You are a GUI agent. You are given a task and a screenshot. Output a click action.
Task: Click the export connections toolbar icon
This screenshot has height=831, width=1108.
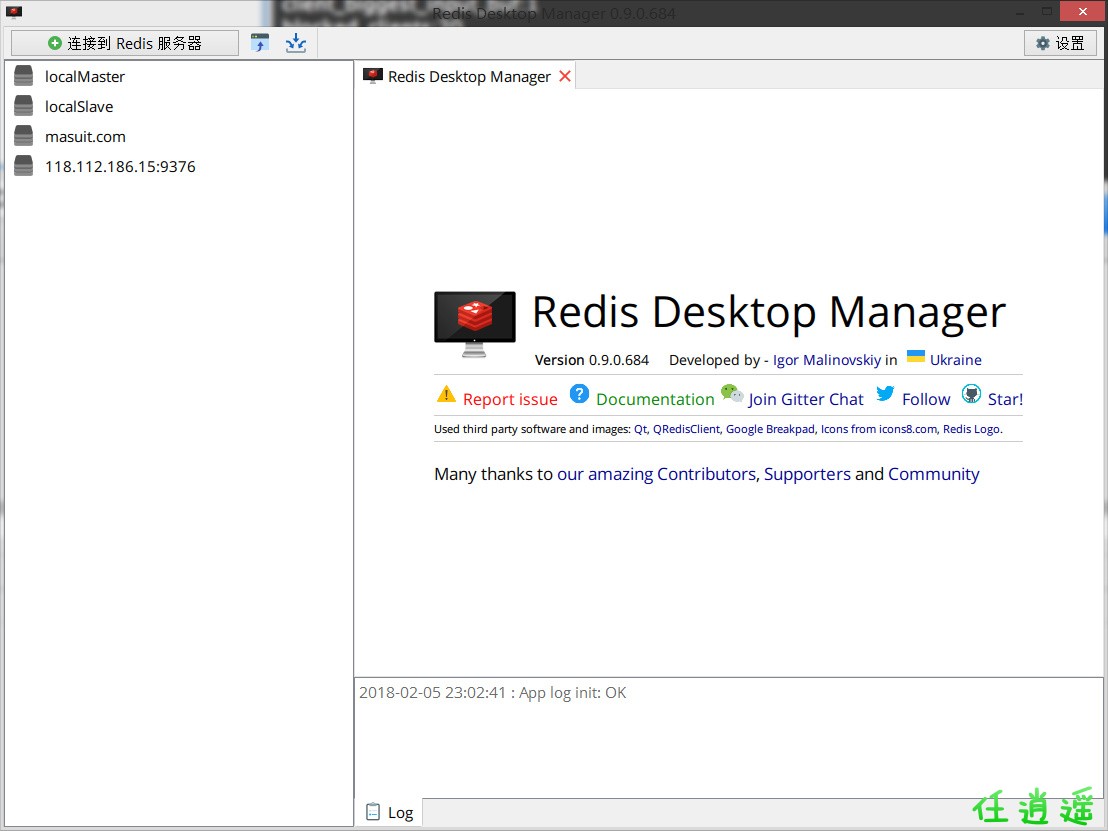296,43
